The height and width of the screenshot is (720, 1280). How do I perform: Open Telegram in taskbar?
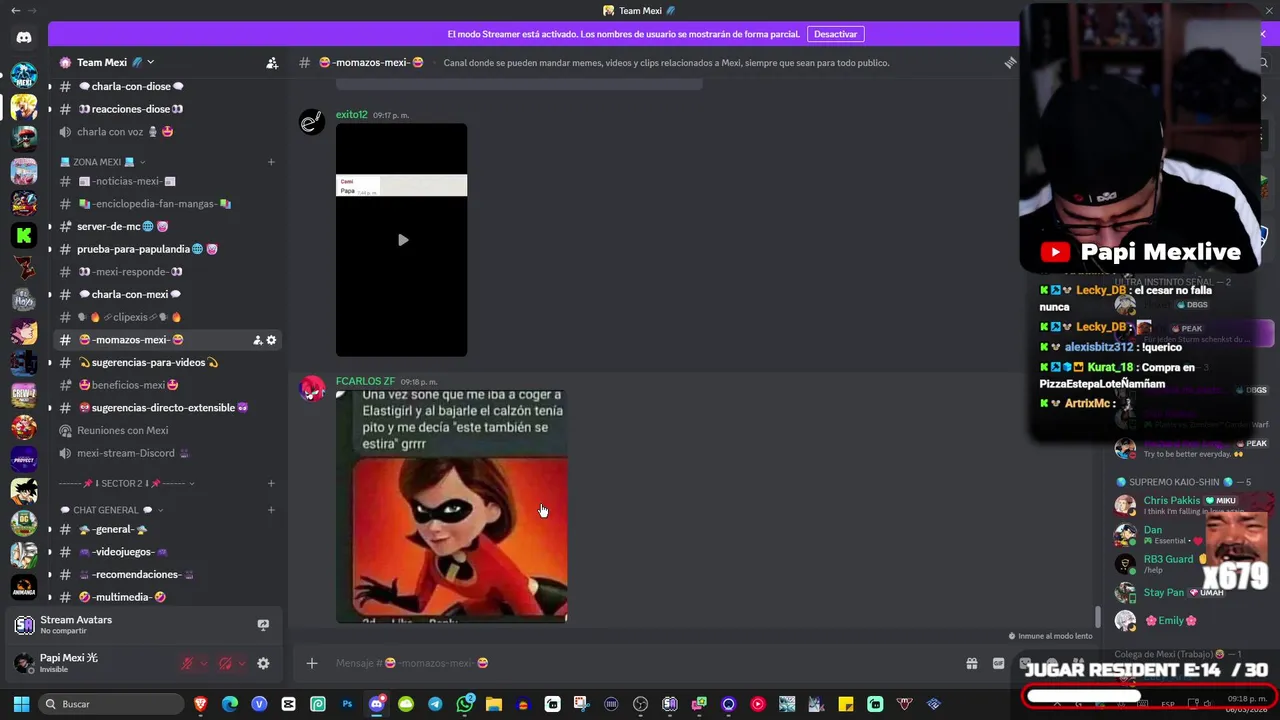tap(435, 704)
